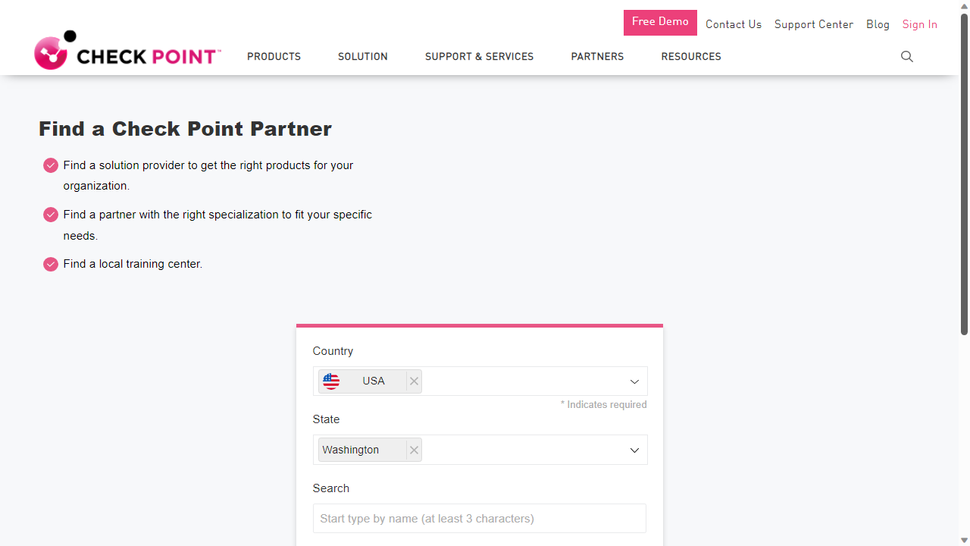Remove the Washington state selection tag
This screenshot has height=546, width=970.
[x=414, y=450]
